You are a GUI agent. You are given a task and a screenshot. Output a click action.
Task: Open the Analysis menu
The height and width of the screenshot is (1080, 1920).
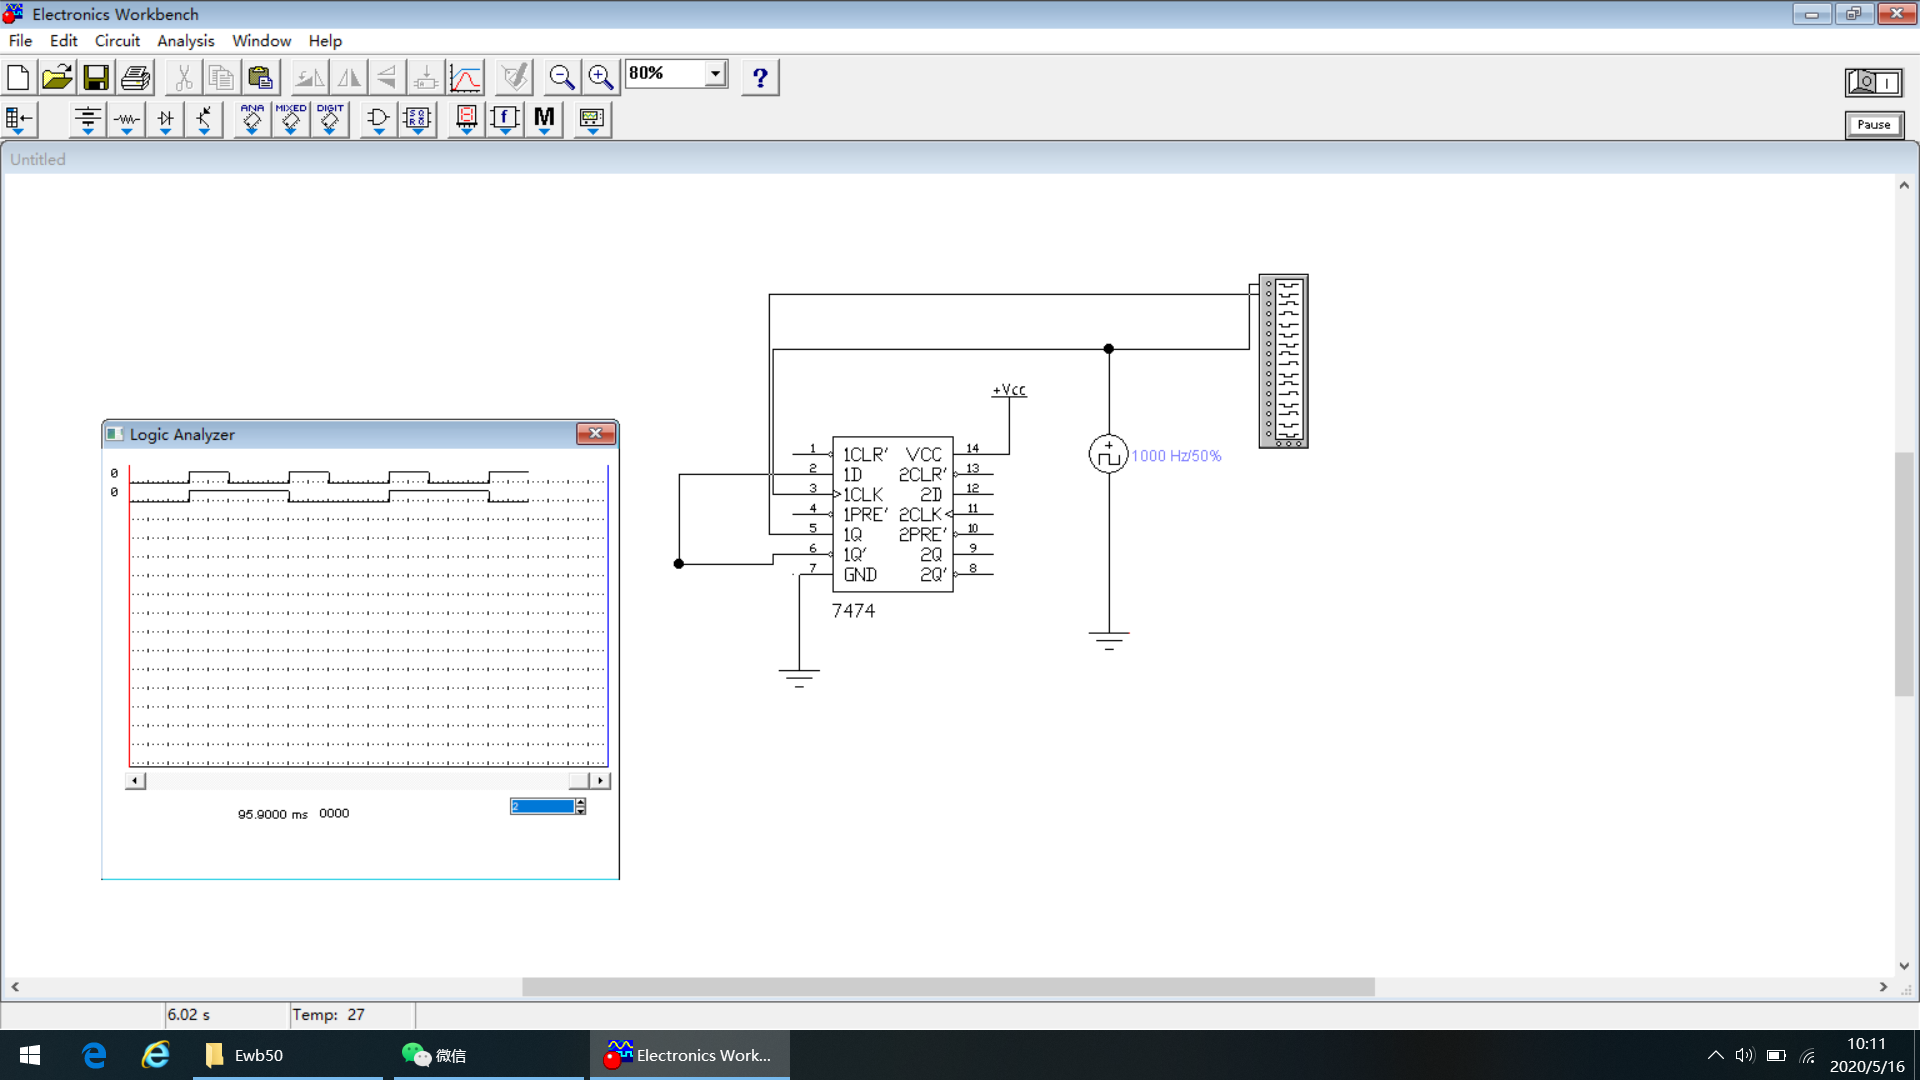point(185,41)
